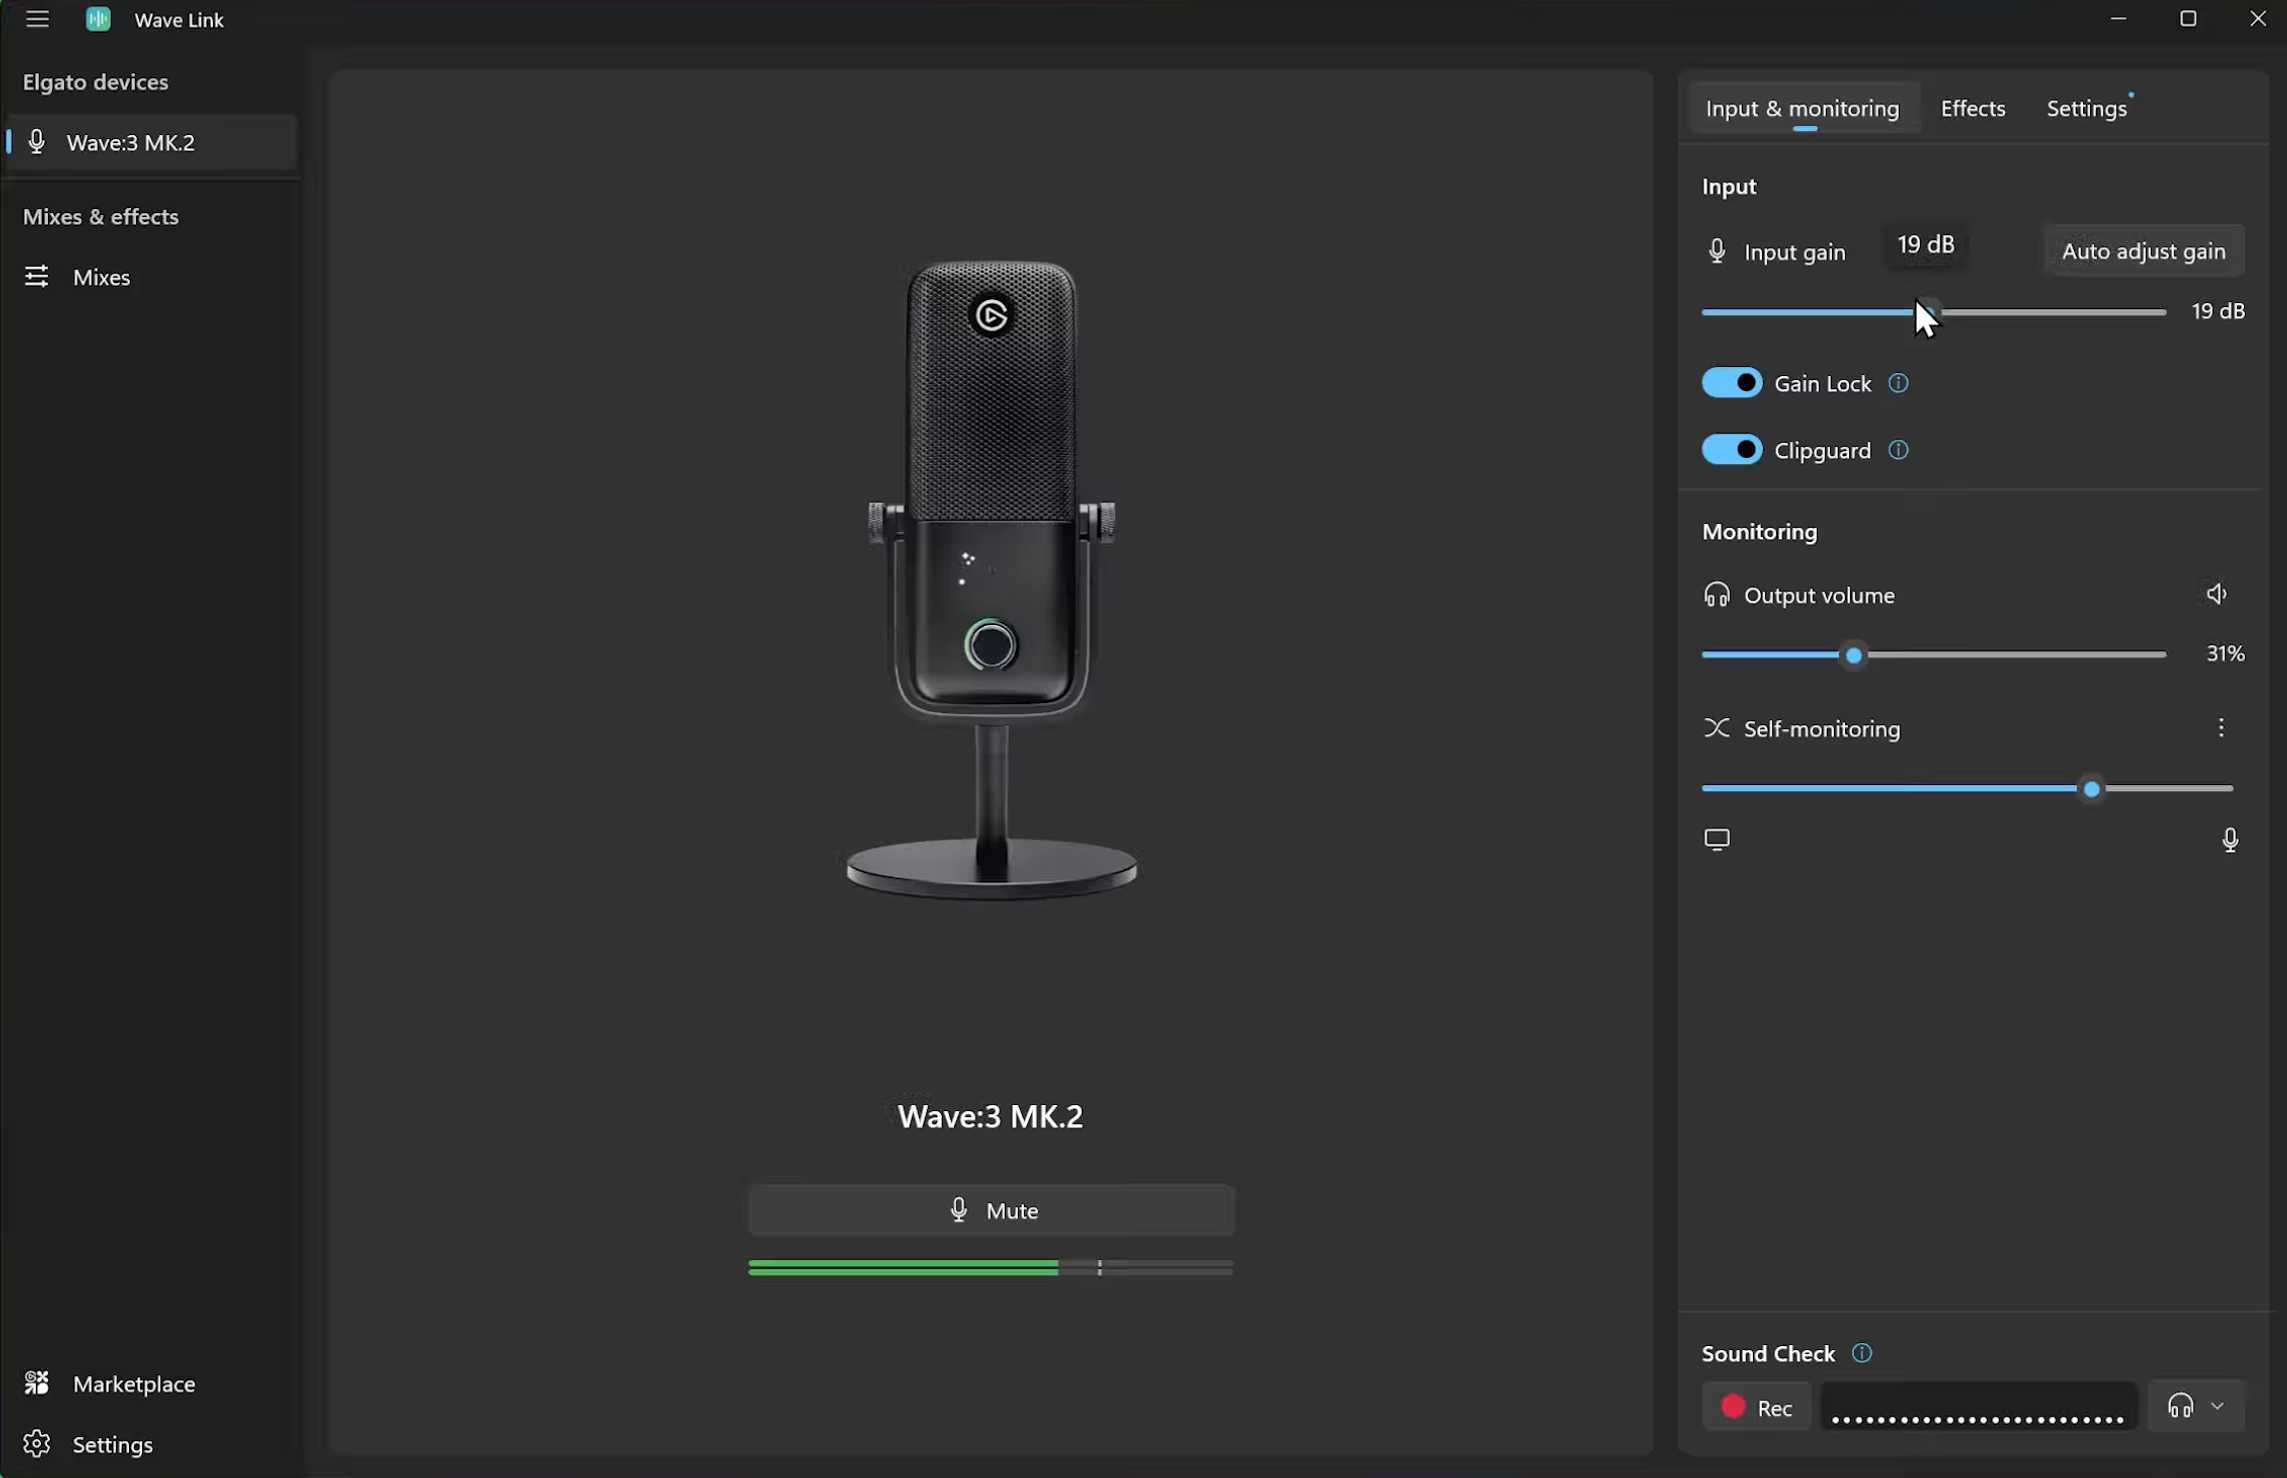Click the microphone icon under Self-monitoring slider
Screen dimensions: 2287x1478
[x=2229, y=840]
